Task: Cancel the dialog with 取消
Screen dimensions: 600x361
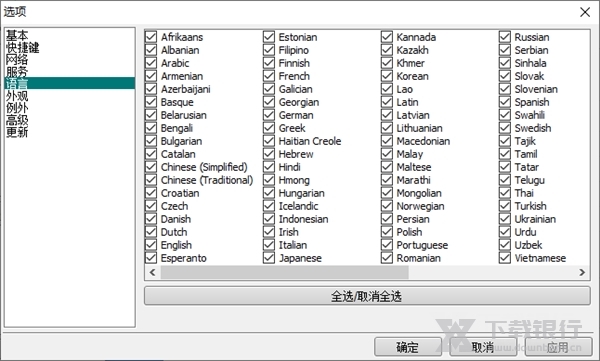Action: coord(483,347)
